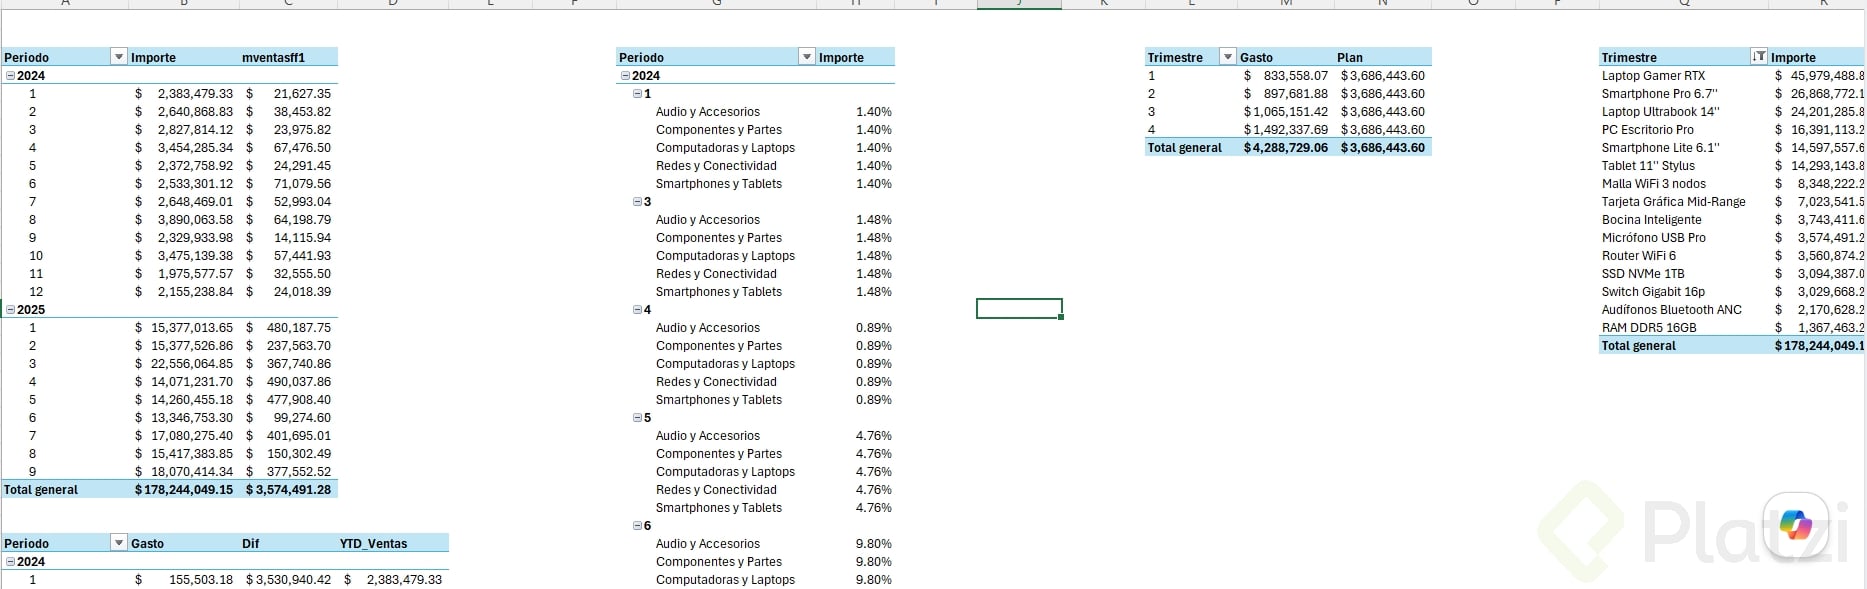
Task: Select the SSD NVMe 1TB row label
Action: pos(1642,273)
